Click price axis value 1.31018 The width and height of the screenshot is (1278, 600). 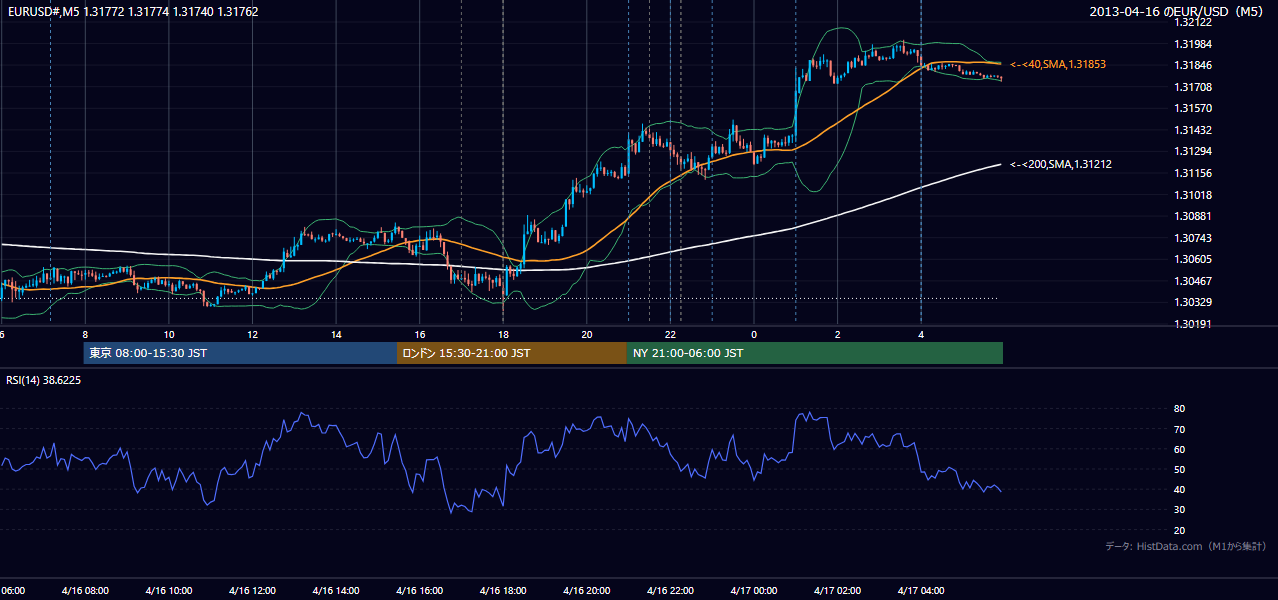tap(1193, 195)
